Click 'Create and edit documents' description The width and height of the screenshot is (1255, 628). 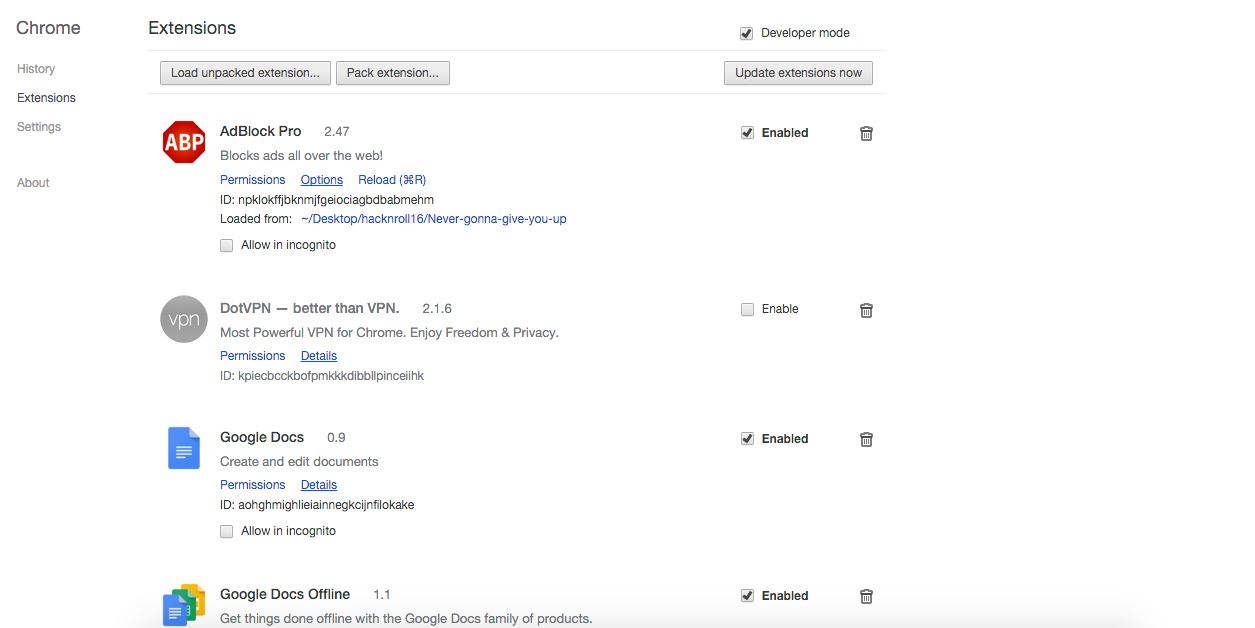[x=299, y=462]
